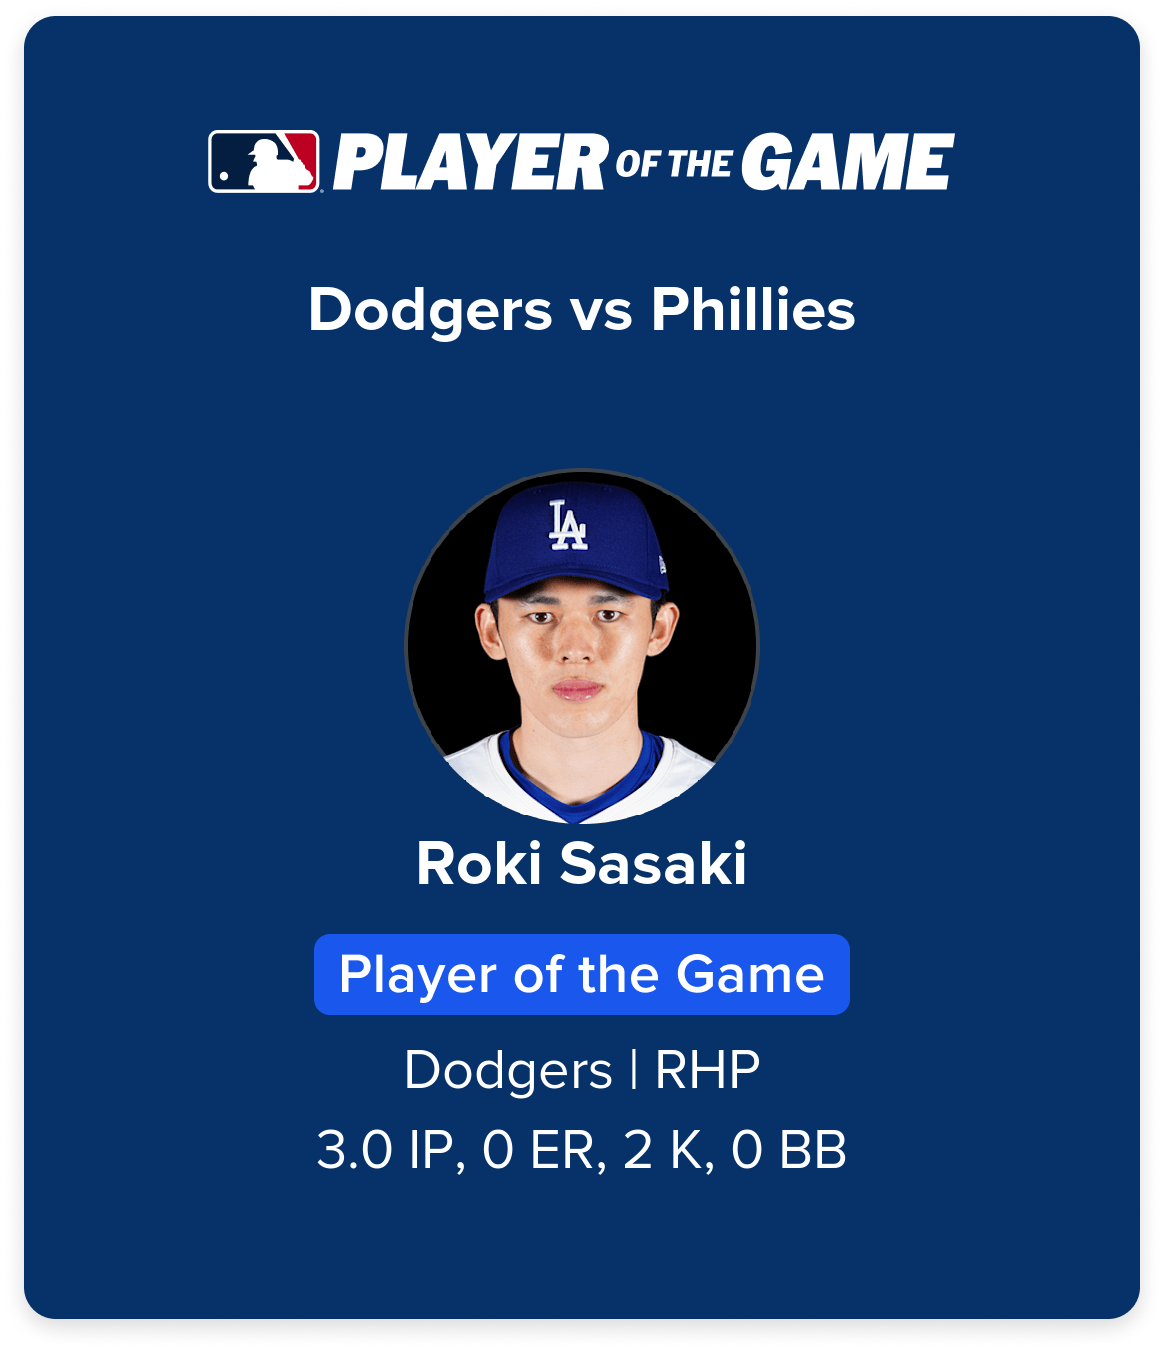Click the 2 K strikeout stat
This screenshot has height=1351, width=1164.
pyautogui.click(x=664, y=1151)
